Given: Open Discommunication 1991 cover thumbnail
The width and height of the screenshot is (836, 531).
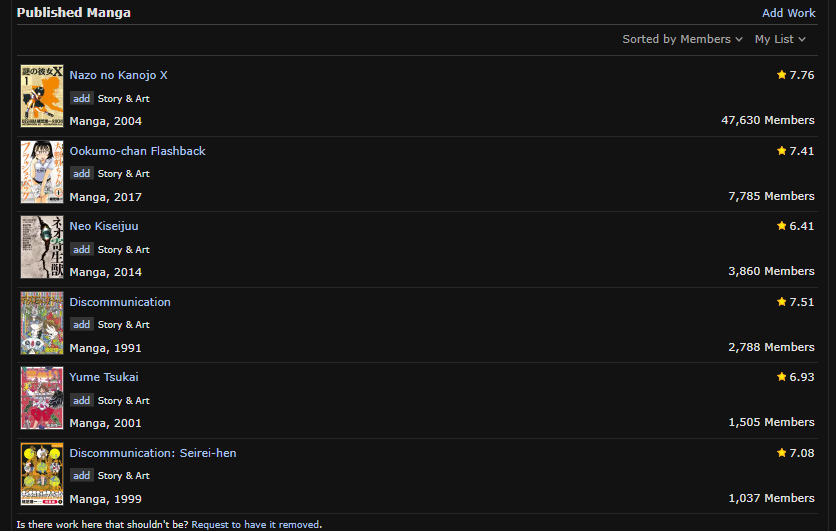Looking at the screenshot, I should coord(42,323).
